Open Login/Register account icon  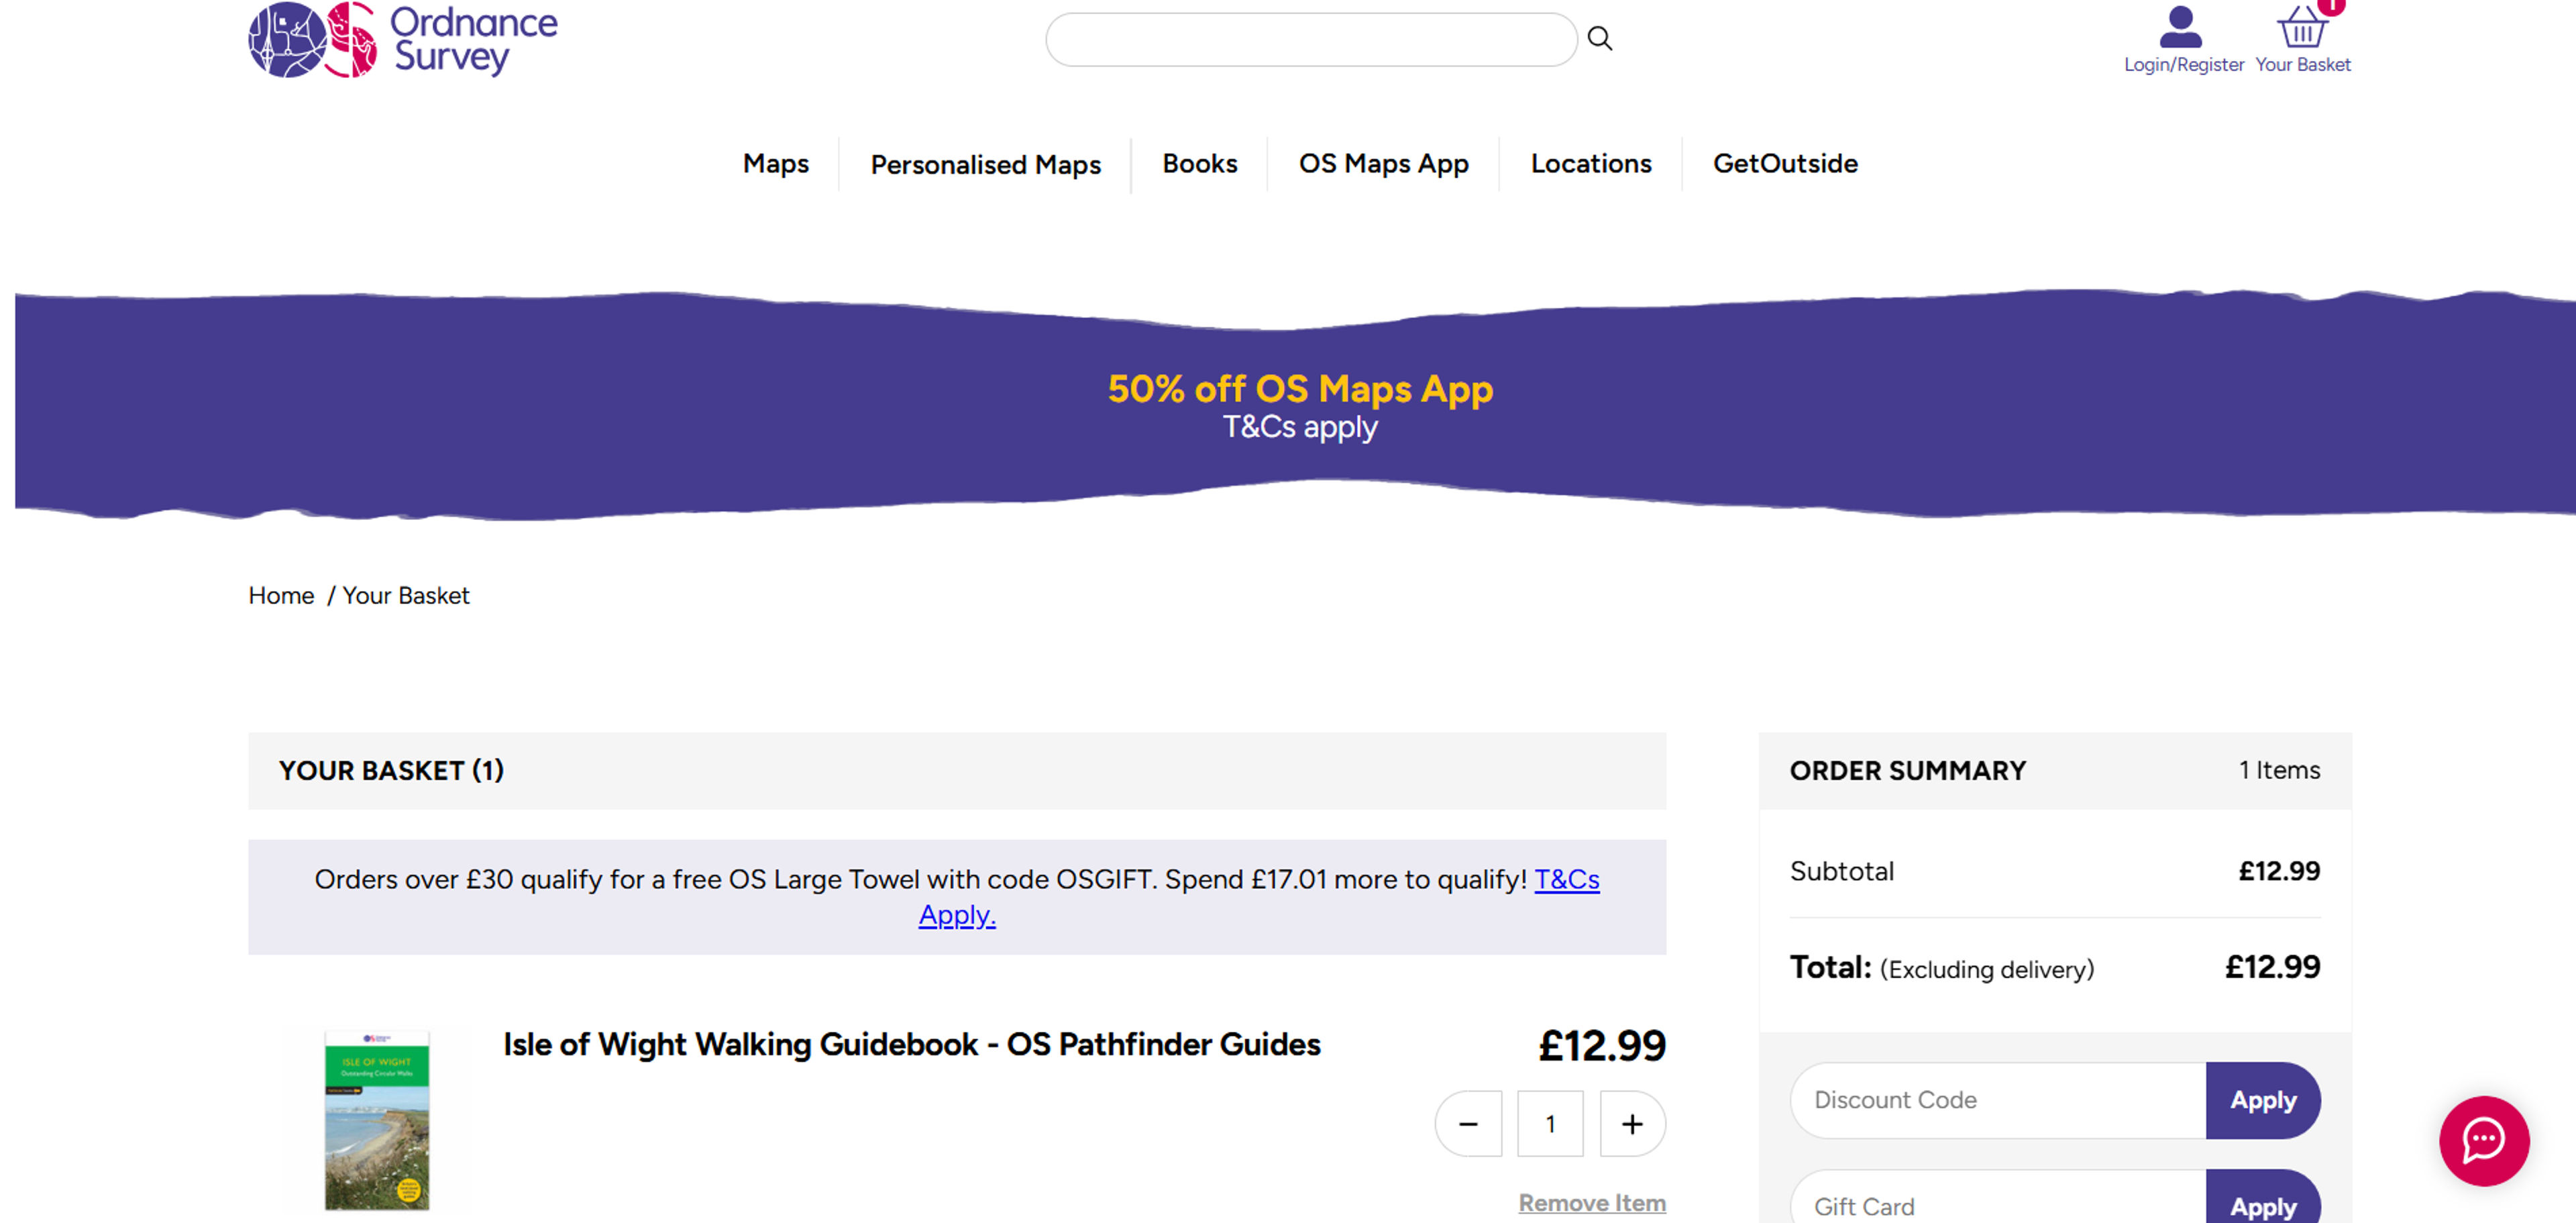(2183, 40)
